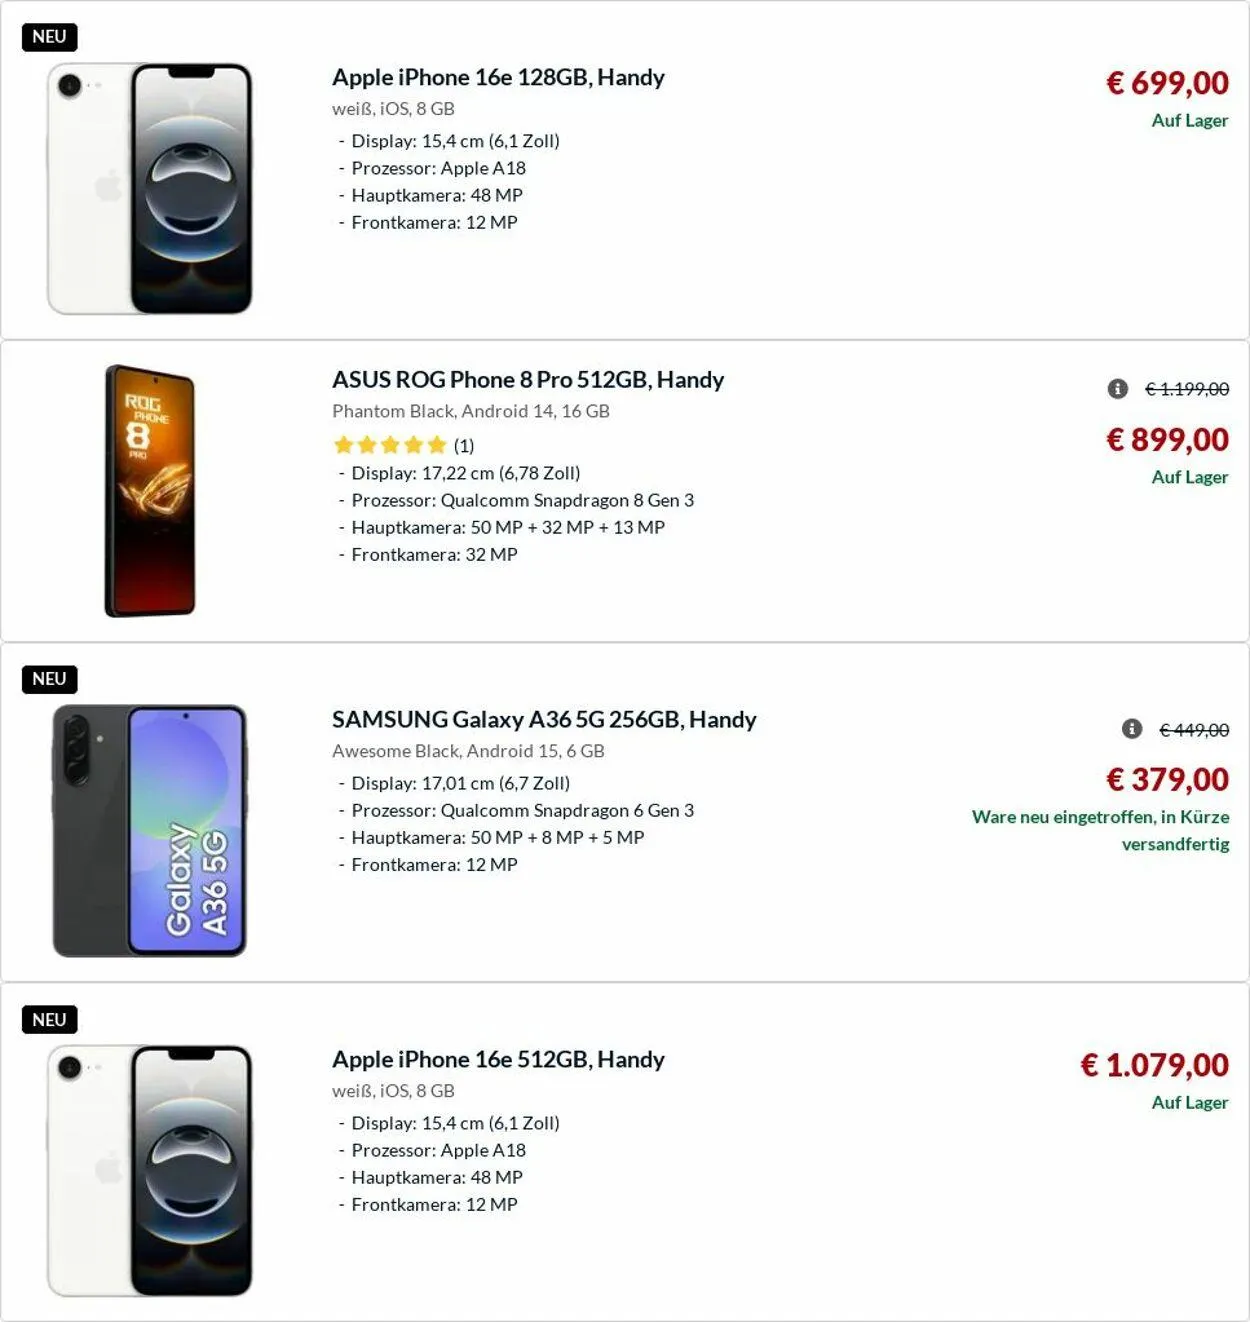Open SAMSUNG Galaxy A36 5G 256GB title
The height and width of the screenshot is (1322, 1250).
tap(544, 720)
